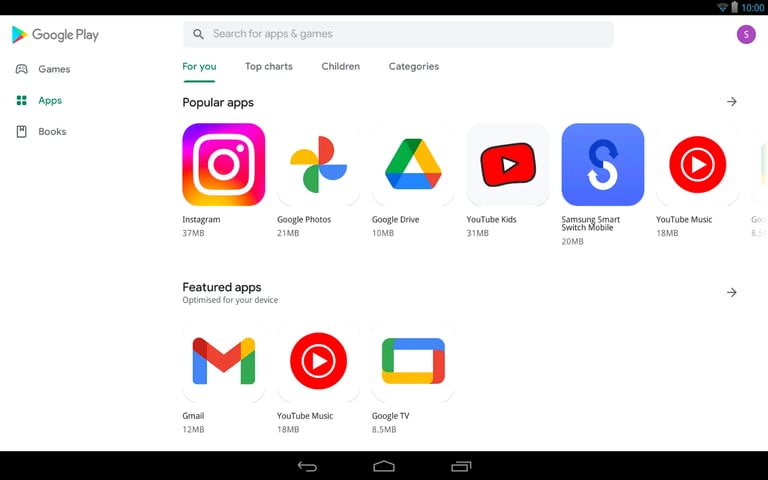Open YouTube Music icon in Featured apps

point(318,361)
